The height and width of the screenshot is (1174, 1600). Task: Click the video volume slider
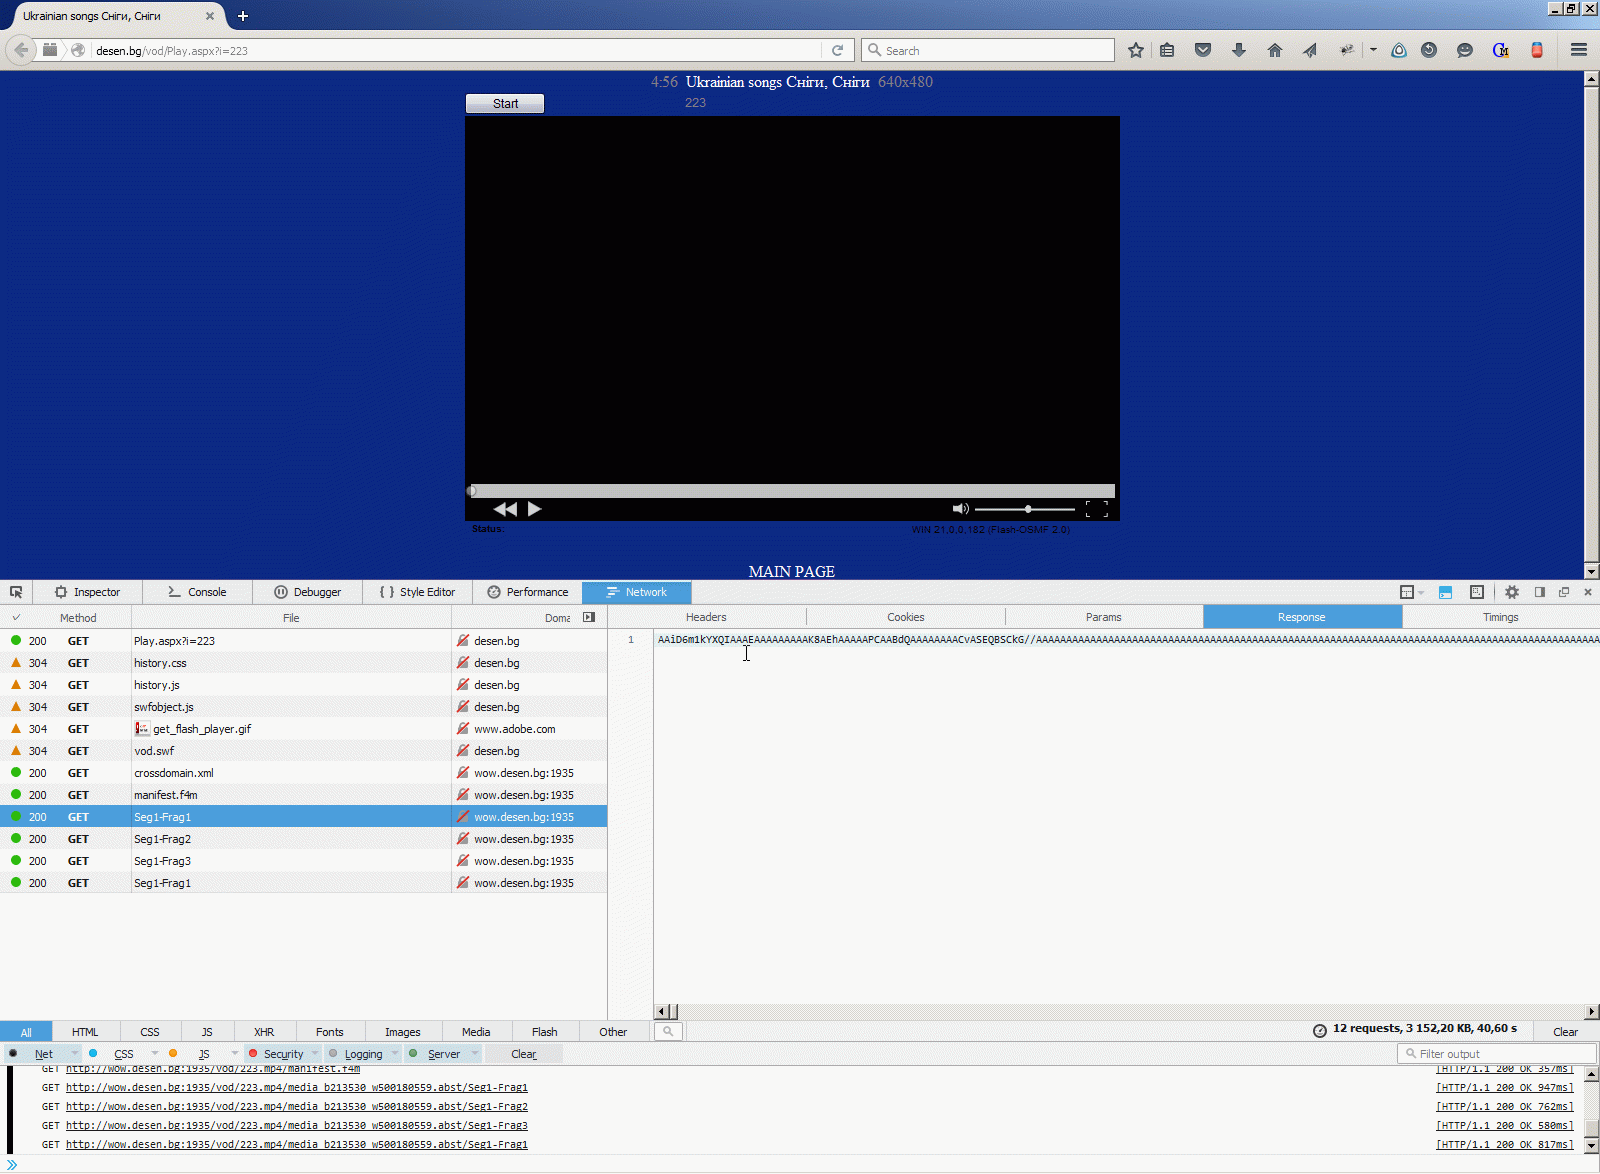click(1025, 509)
